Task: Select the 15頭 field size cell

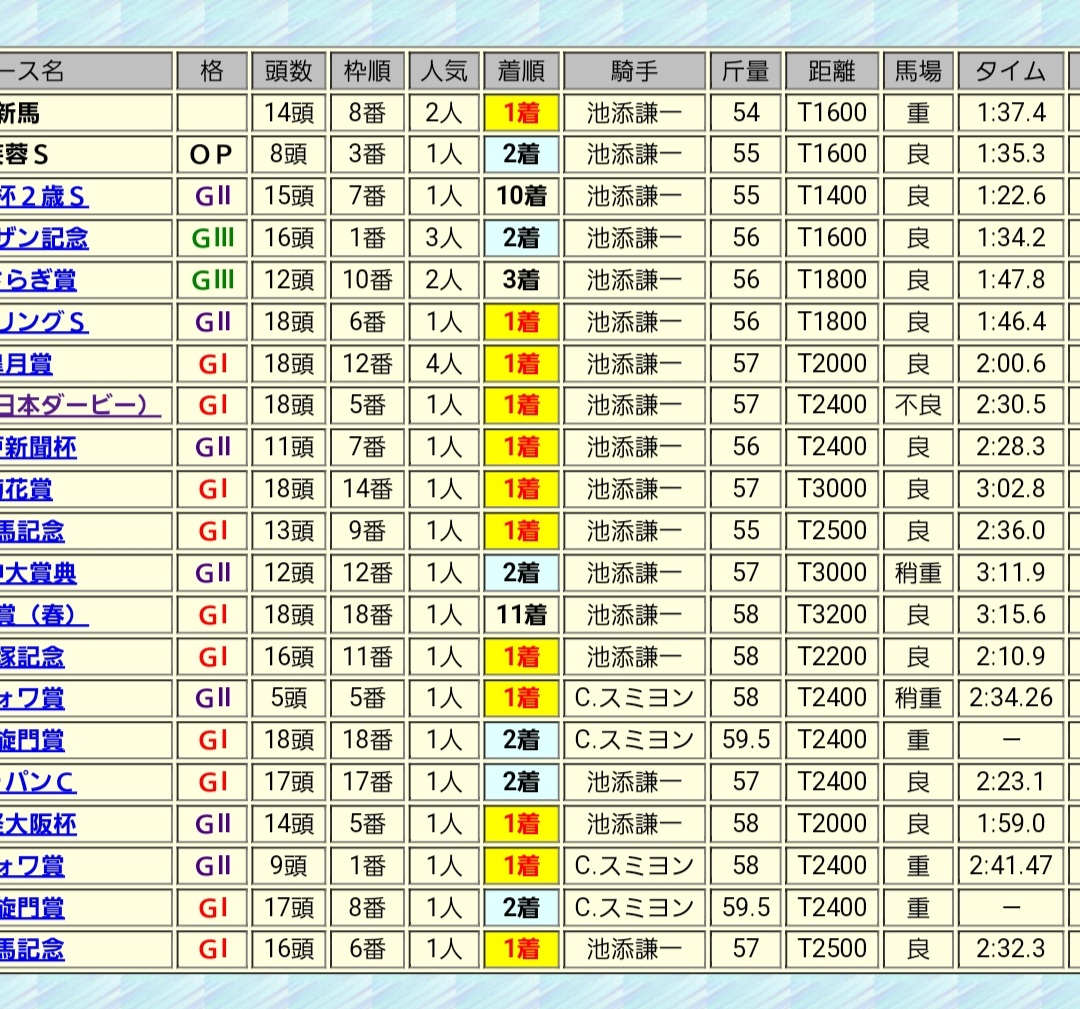Action: click(x=289, y=196)
